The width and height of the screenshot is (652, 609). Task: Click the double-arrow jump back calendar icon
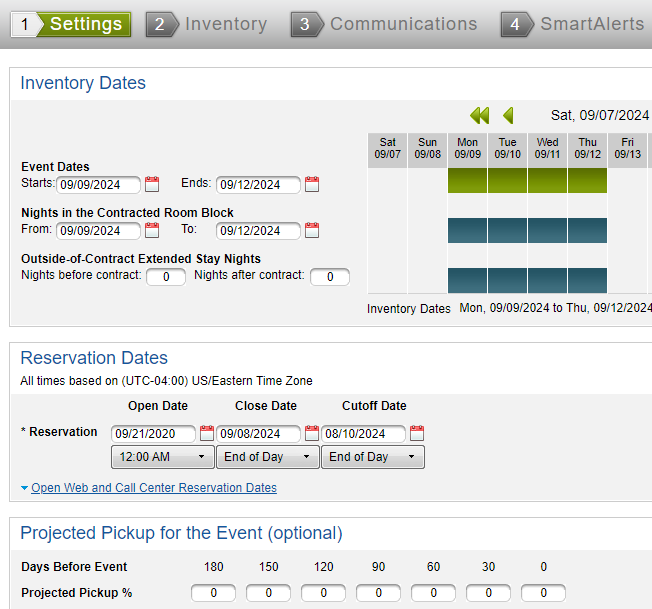(479, 115)
